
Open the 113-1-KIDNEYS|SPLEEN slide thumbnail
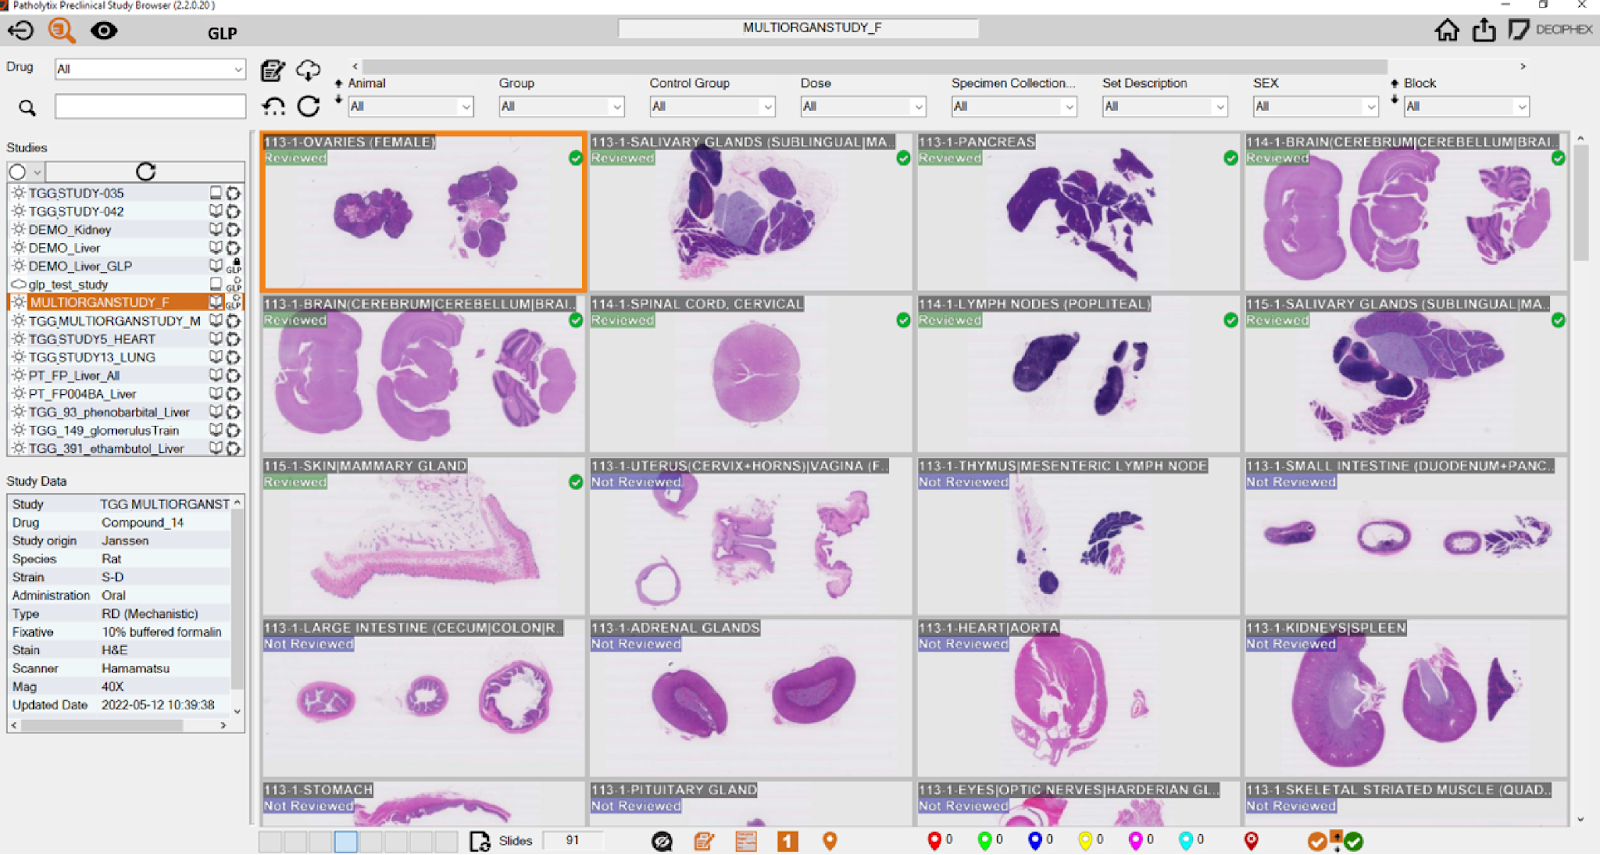tap(1405, 698)
